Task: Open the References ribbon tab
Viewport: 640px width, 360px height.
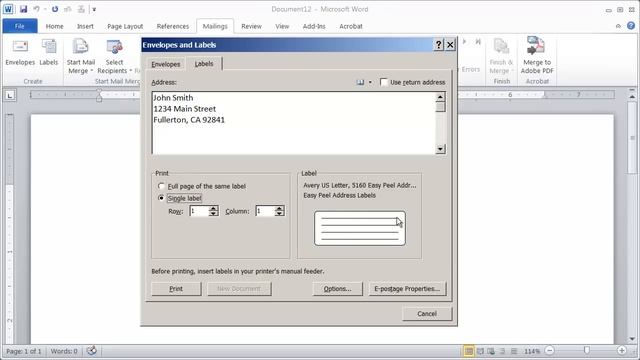Action: 173,26
